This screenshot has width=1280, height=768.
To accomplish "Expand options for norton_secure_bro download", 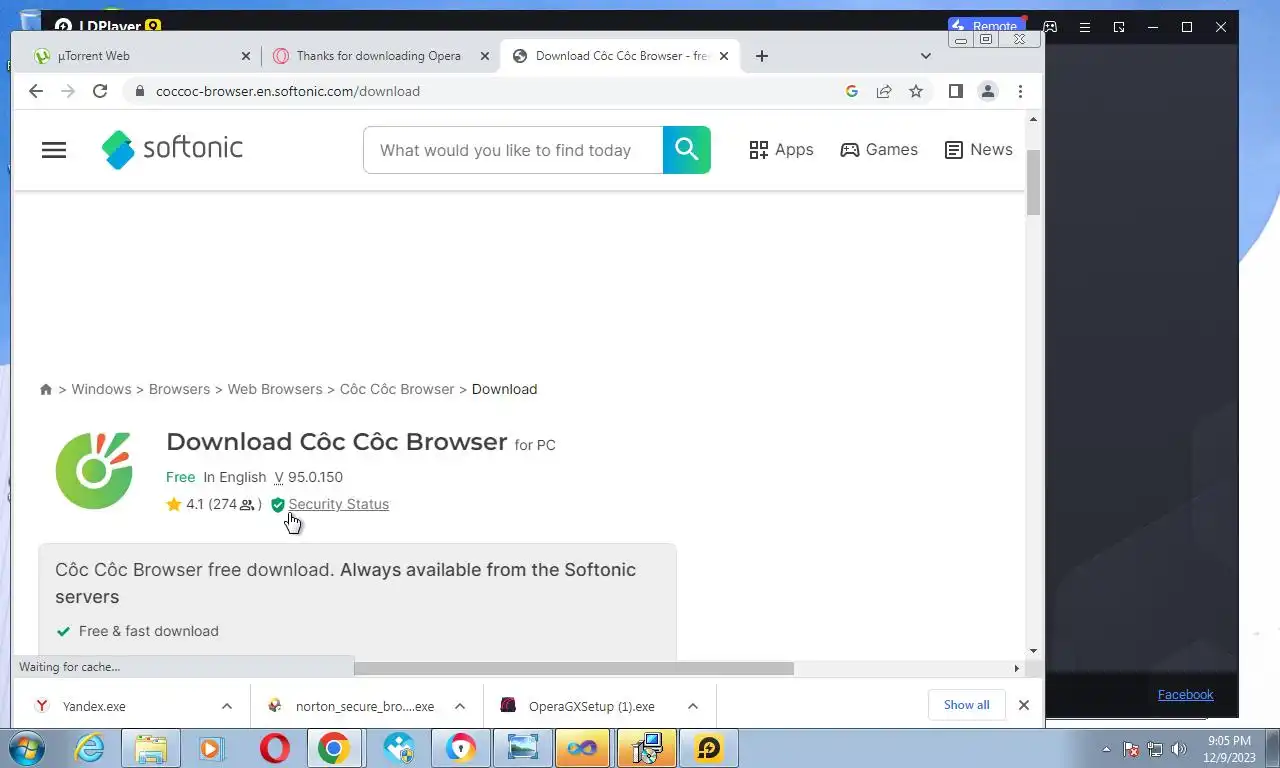I will (460, 706).
